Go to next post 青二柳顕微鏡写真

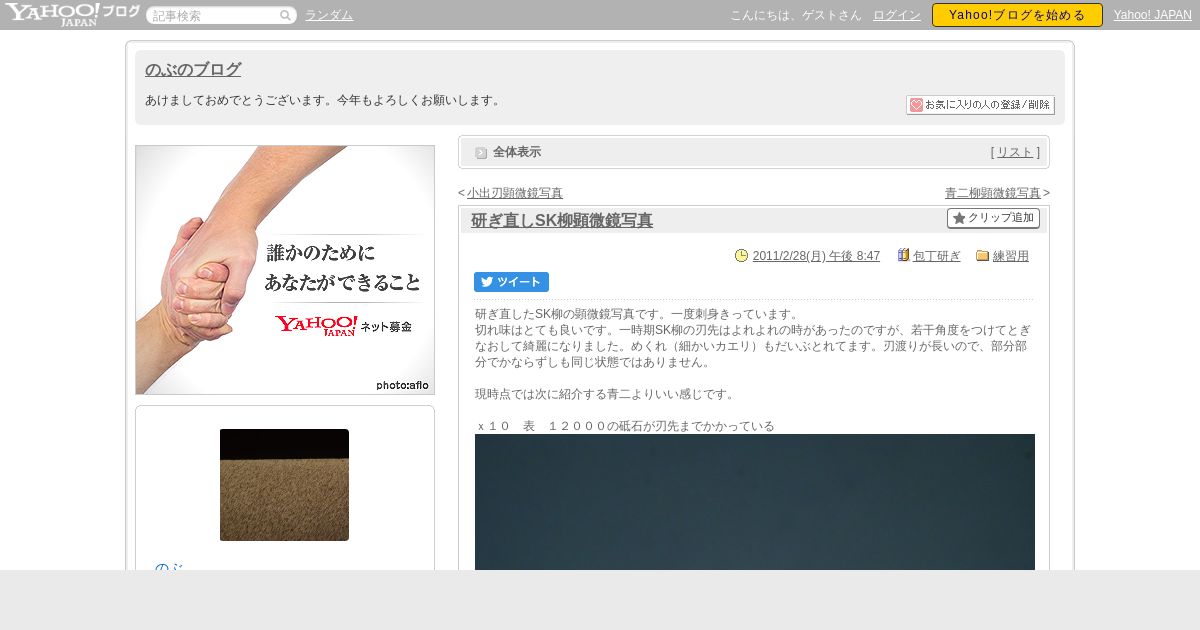993,193
